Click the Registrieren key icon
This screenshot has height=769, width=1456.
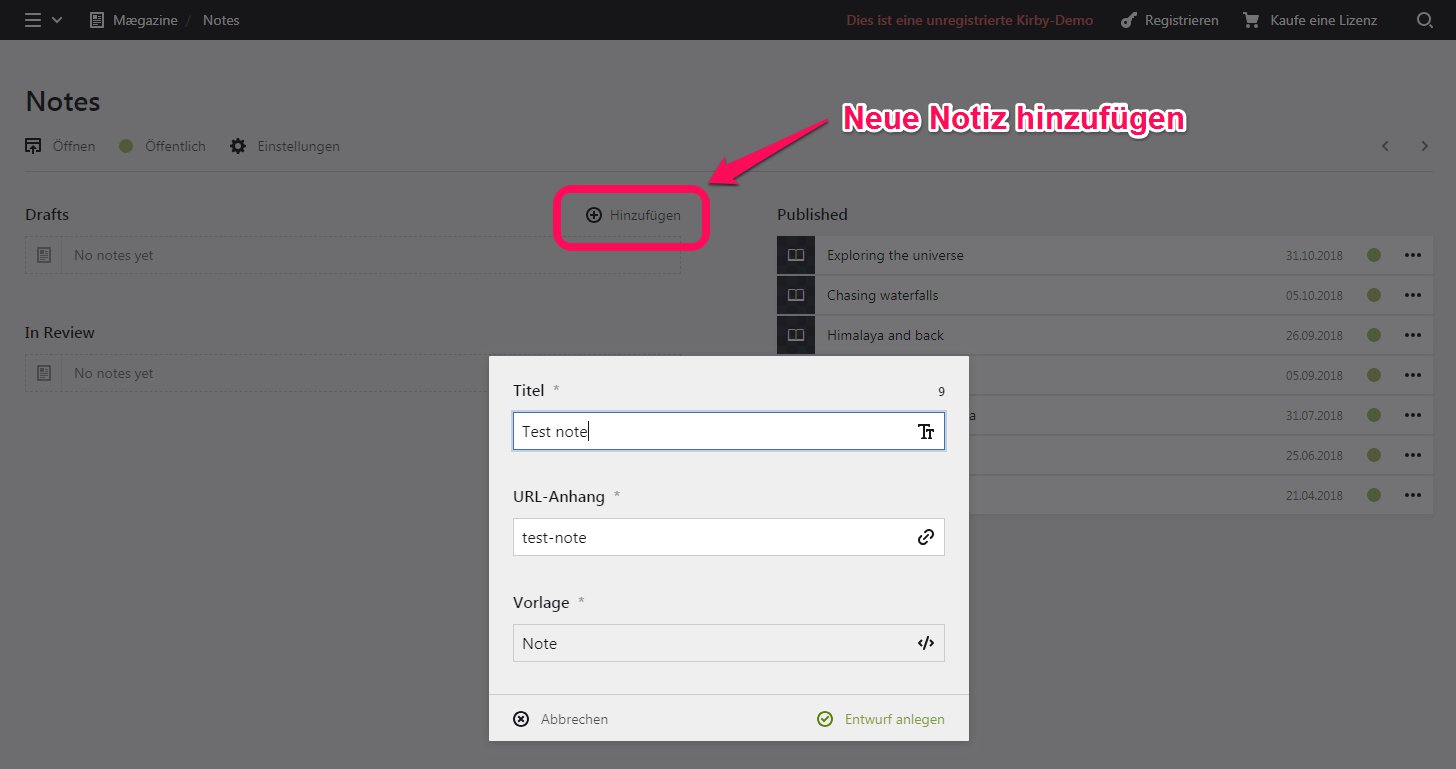point(1129,20)
